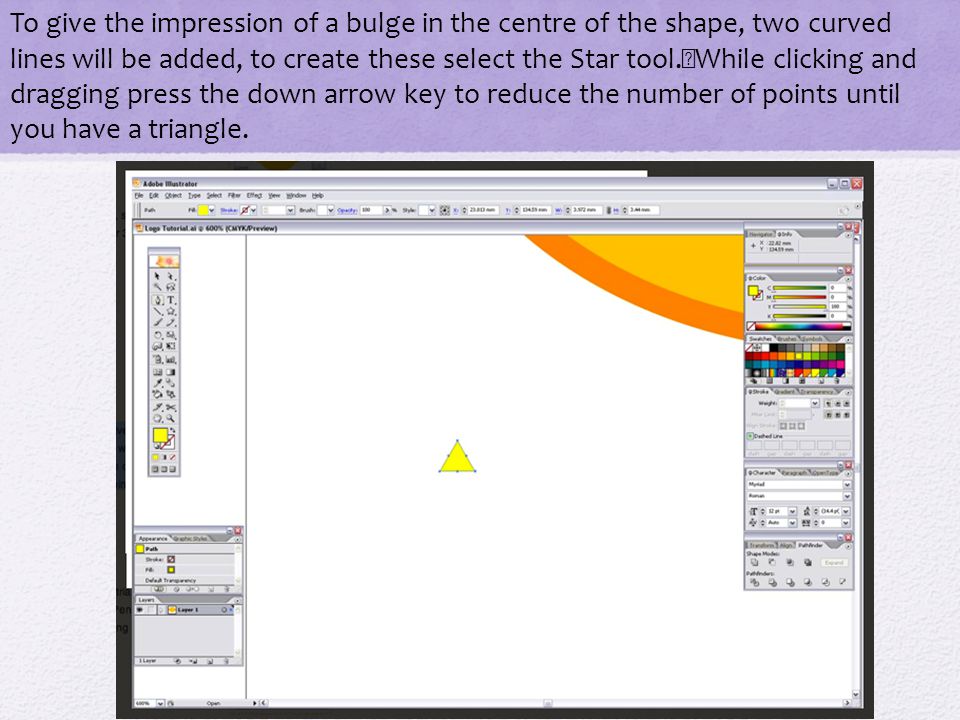This screenshot has width=960, height=720.
Task: Open the font size 12 pt dropdown
Action: (x=792, y=511)
